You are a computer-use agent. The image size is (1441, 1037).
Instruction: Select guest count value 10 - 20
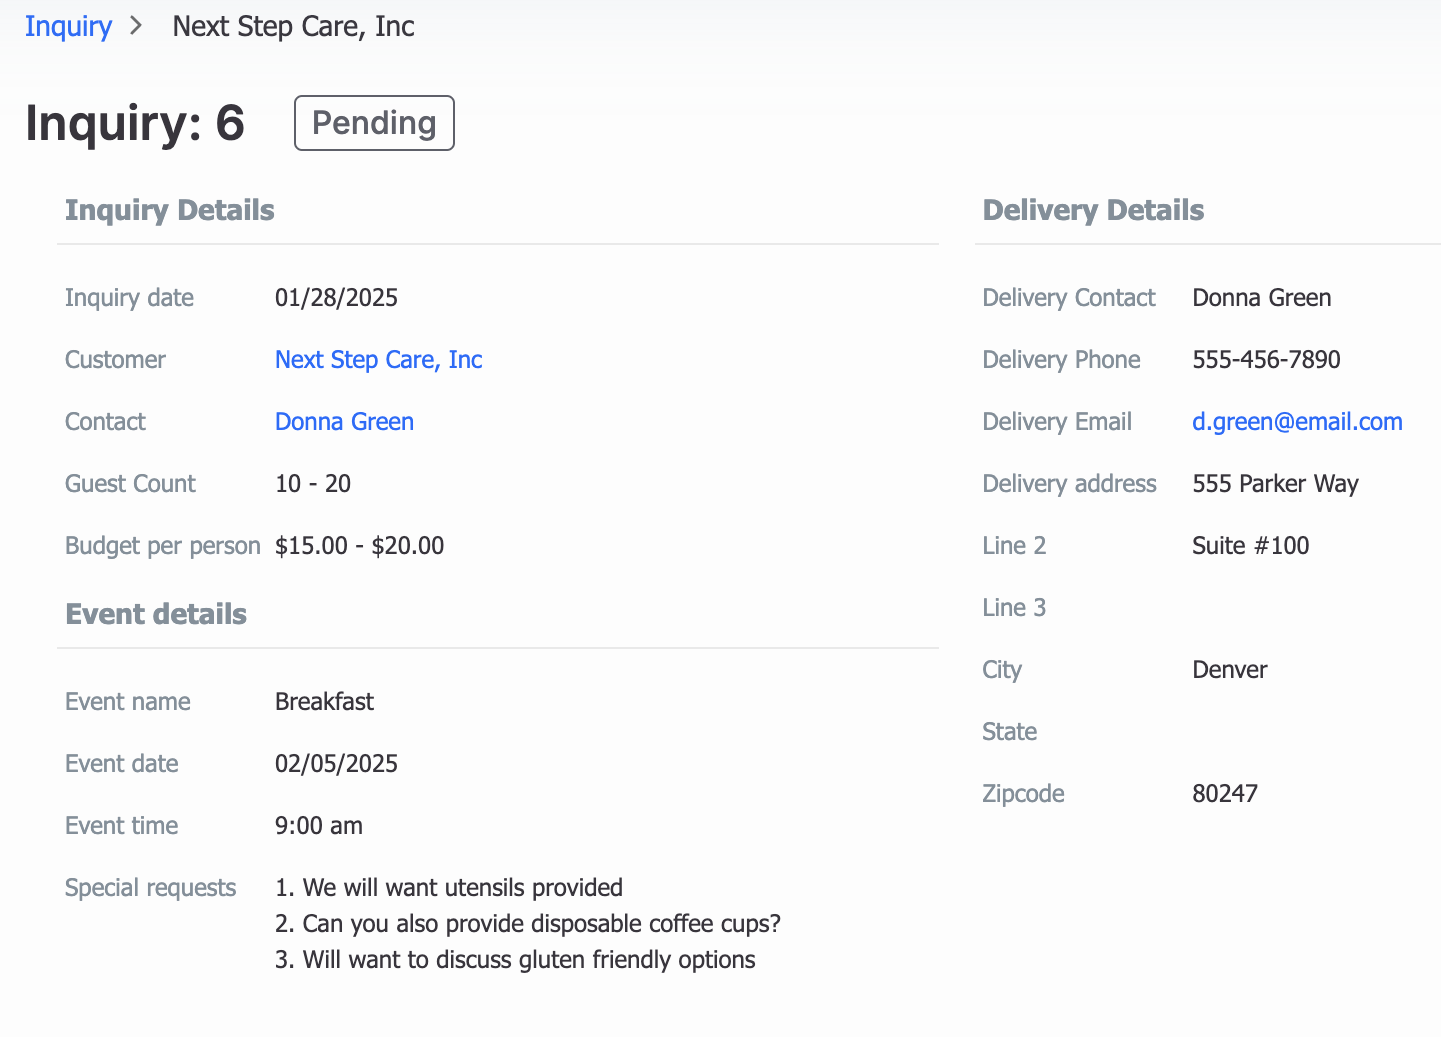tap(313, 484)
